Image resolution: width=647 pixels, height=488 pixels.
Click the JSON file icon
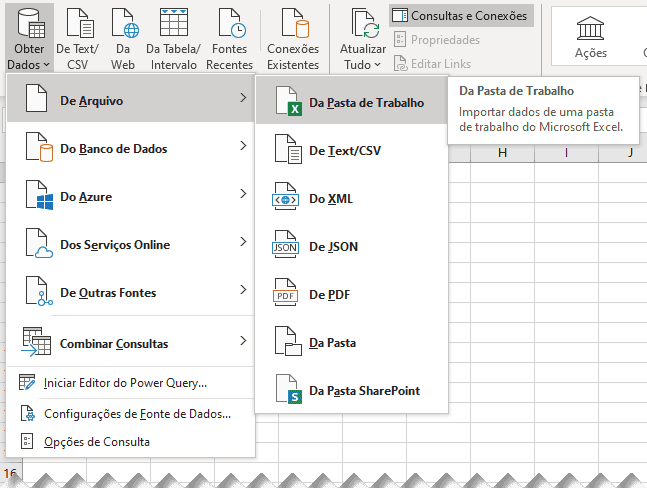(x=285, y=244)
